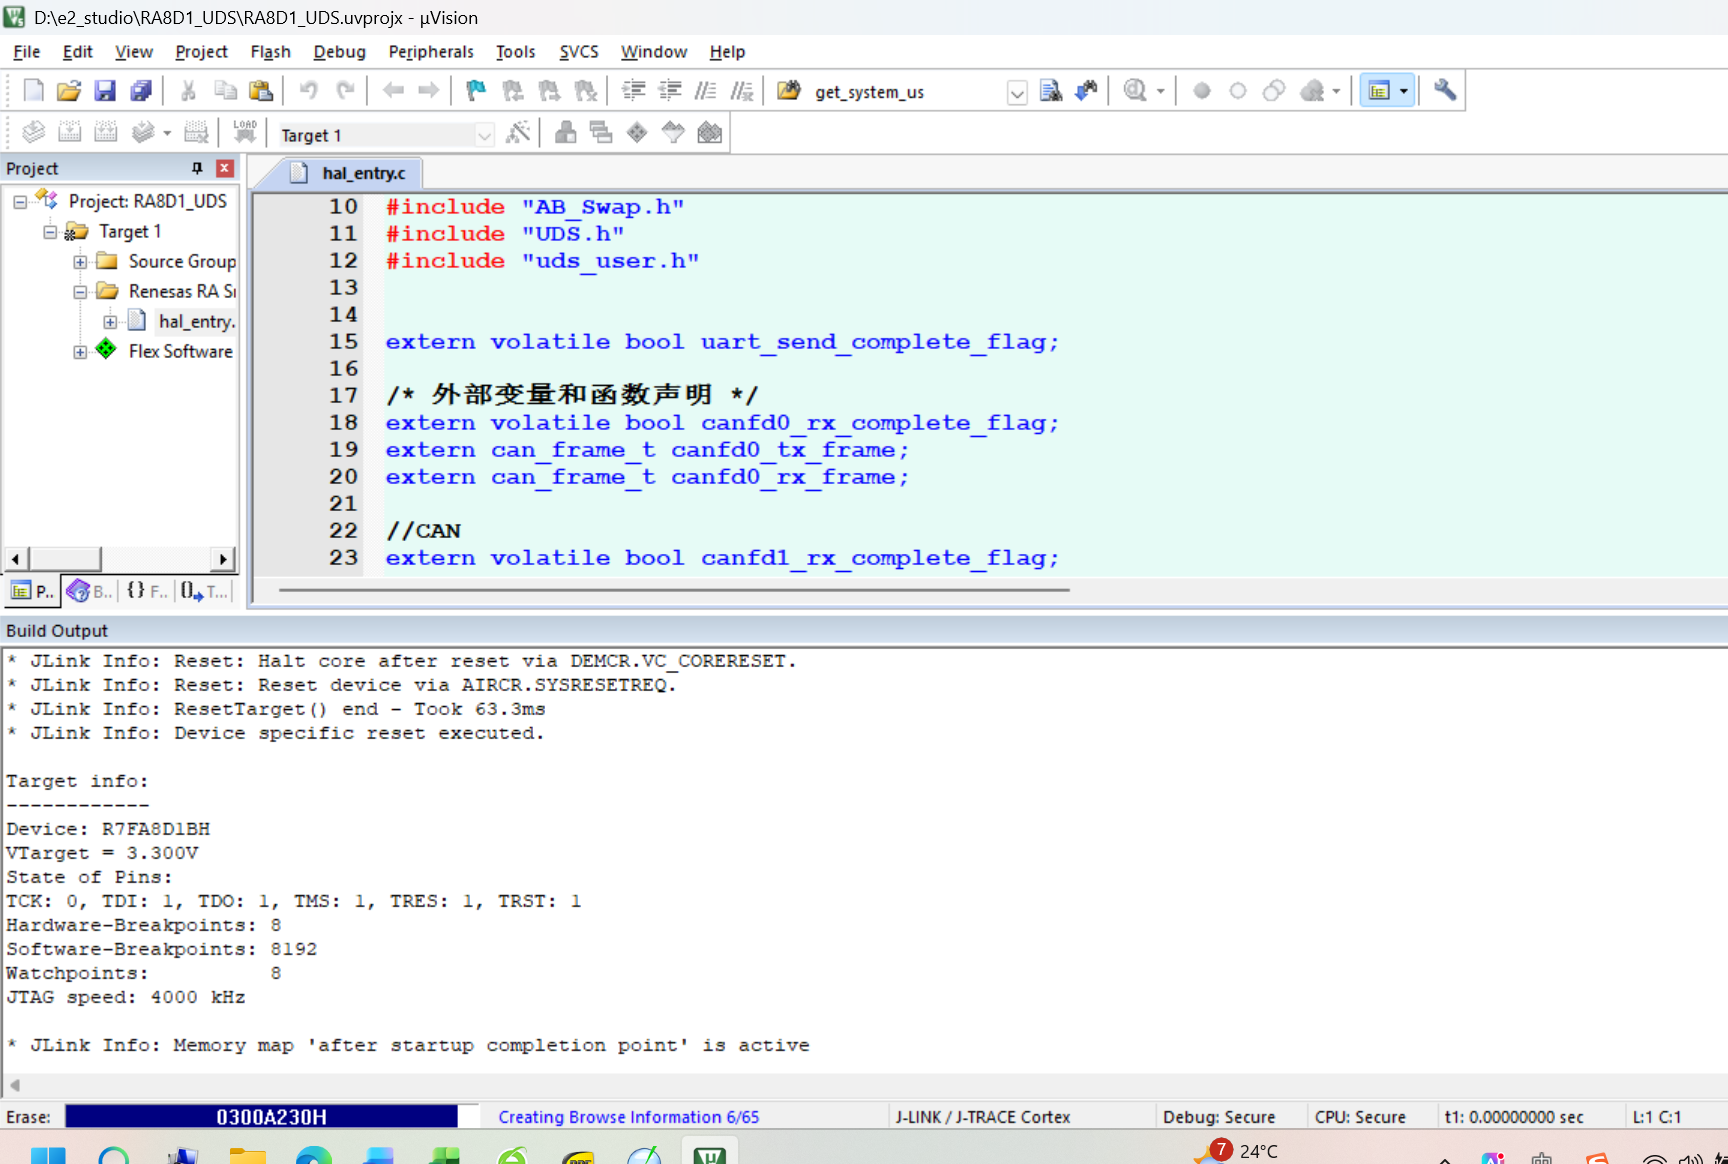Click the Select Software Packs icon

(673, 132)
